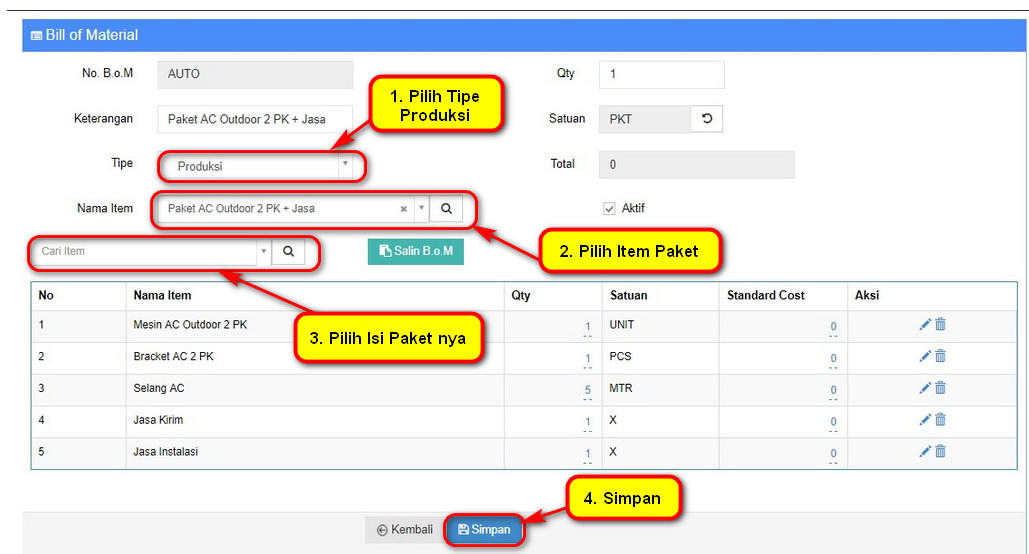Click search icon beside Cari Item field
Image resolution: width=1029 pixels, height=554 pixels.
click(288, 252)
